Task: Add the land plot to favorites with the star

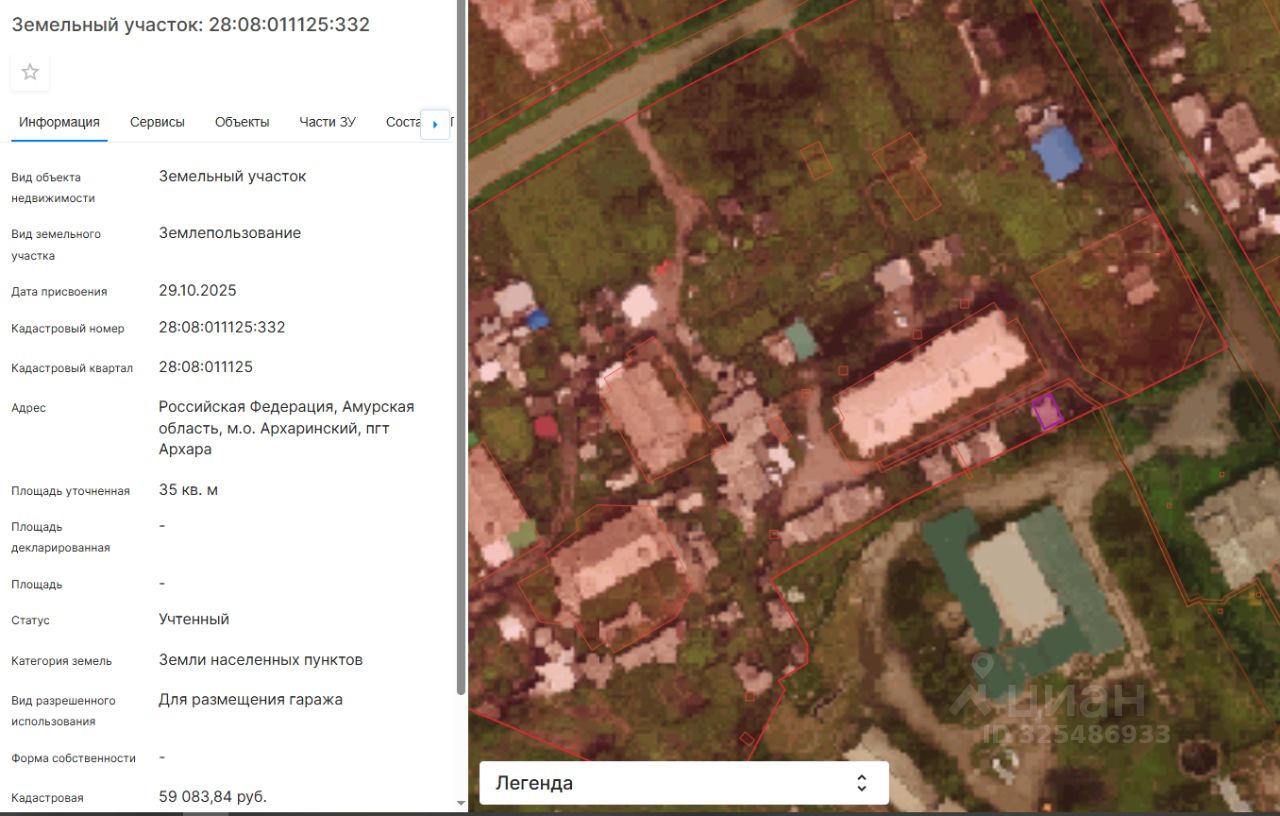Action: click(30, 72)
